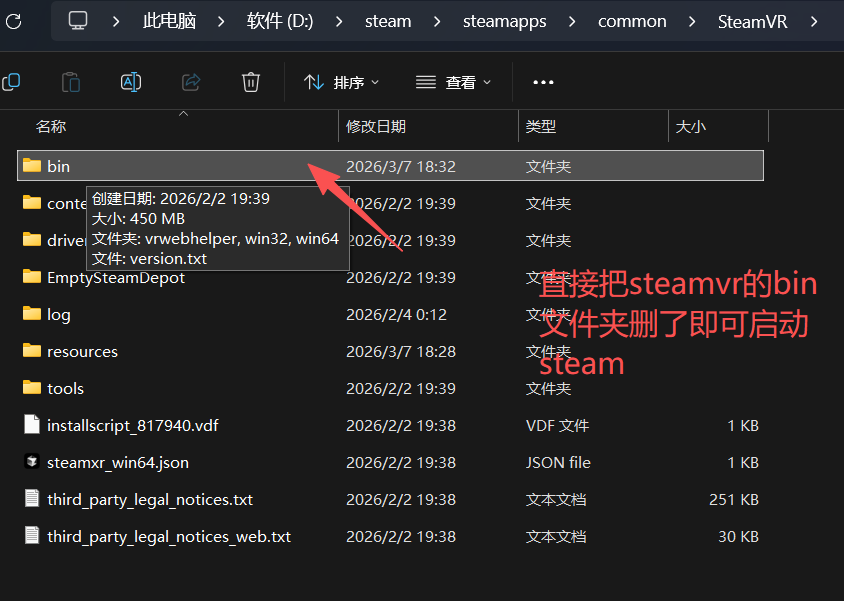Sort by the 修改日期 column header
844x601 pixels.
click(376, 126)
